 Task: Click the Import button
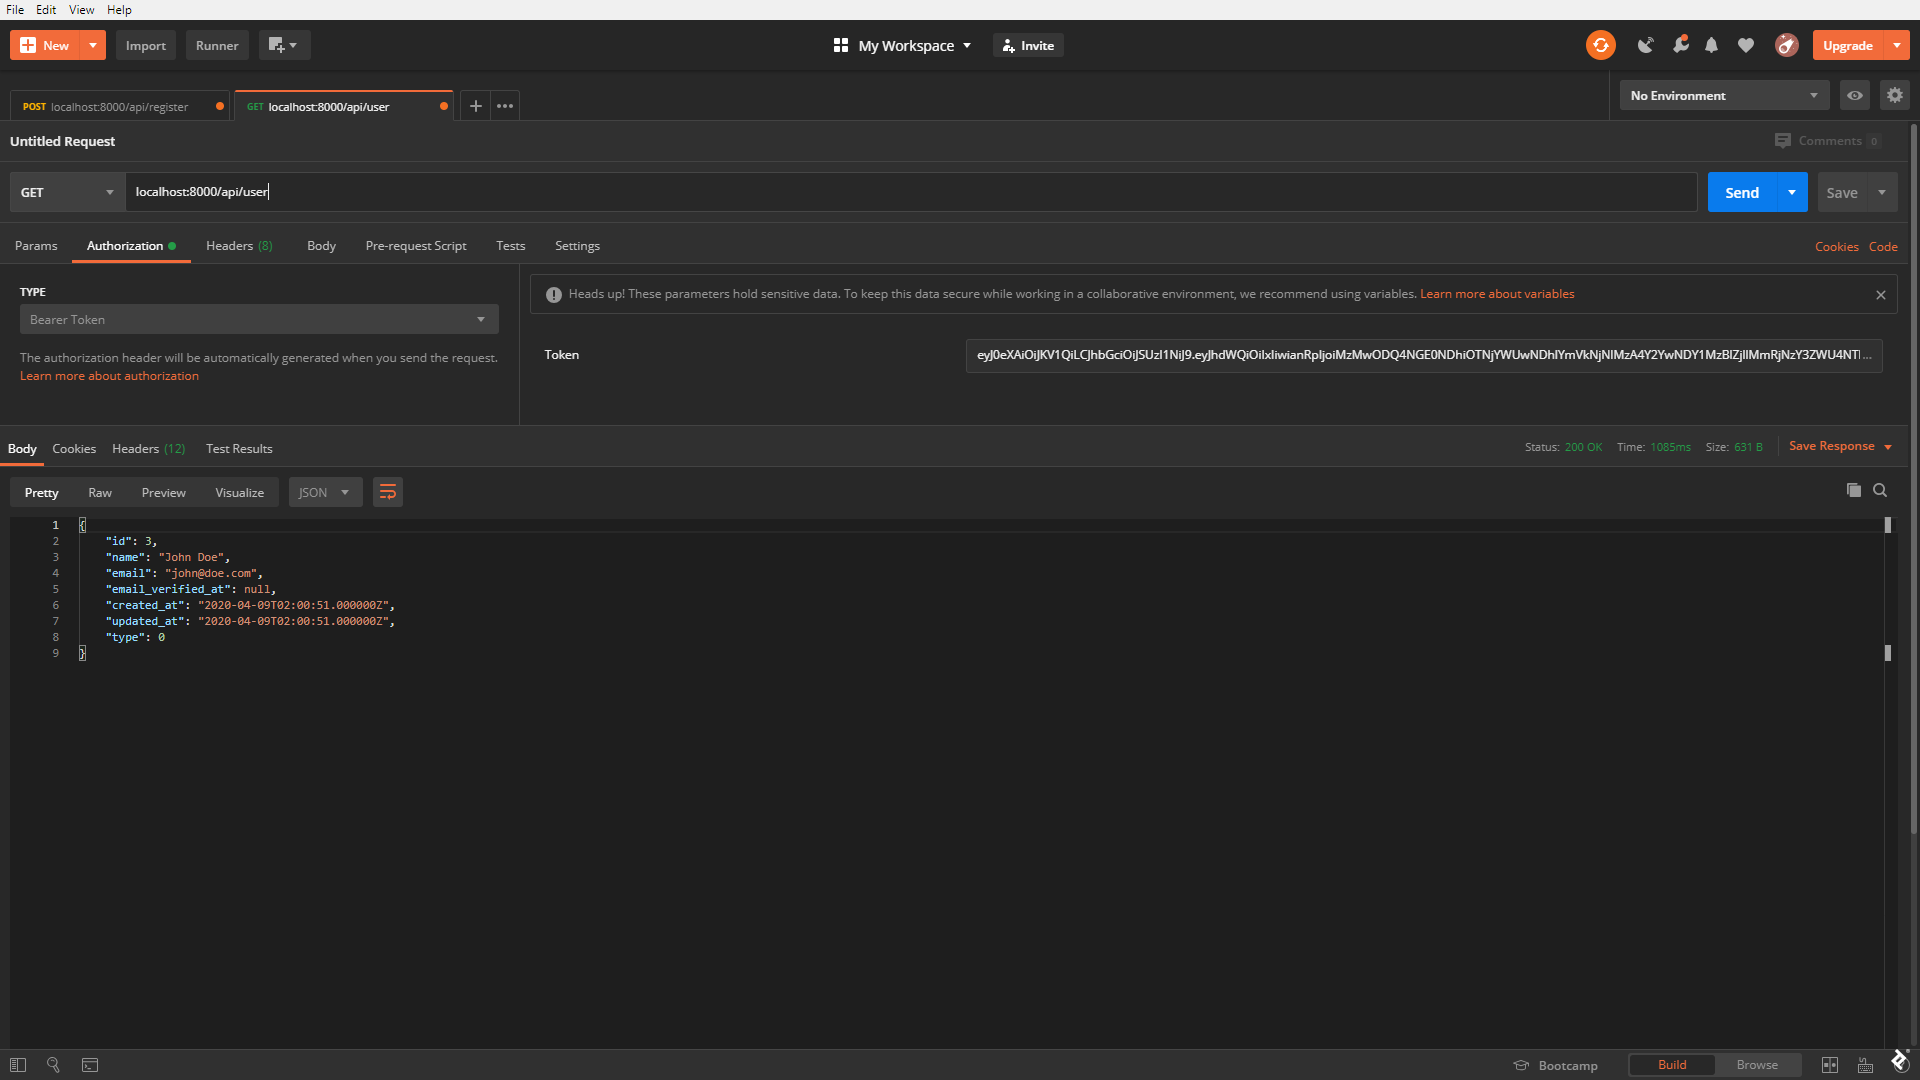pyautogui.click(x=146, y=45)
